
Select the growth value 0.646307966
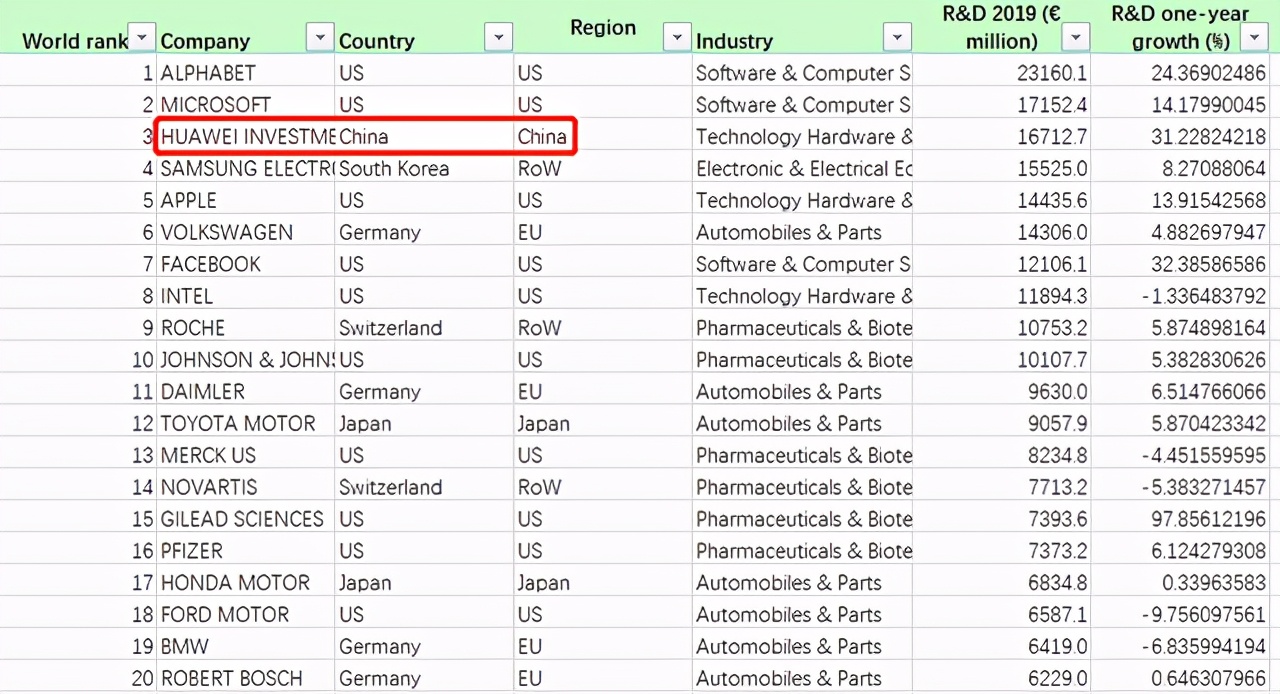1181,679
